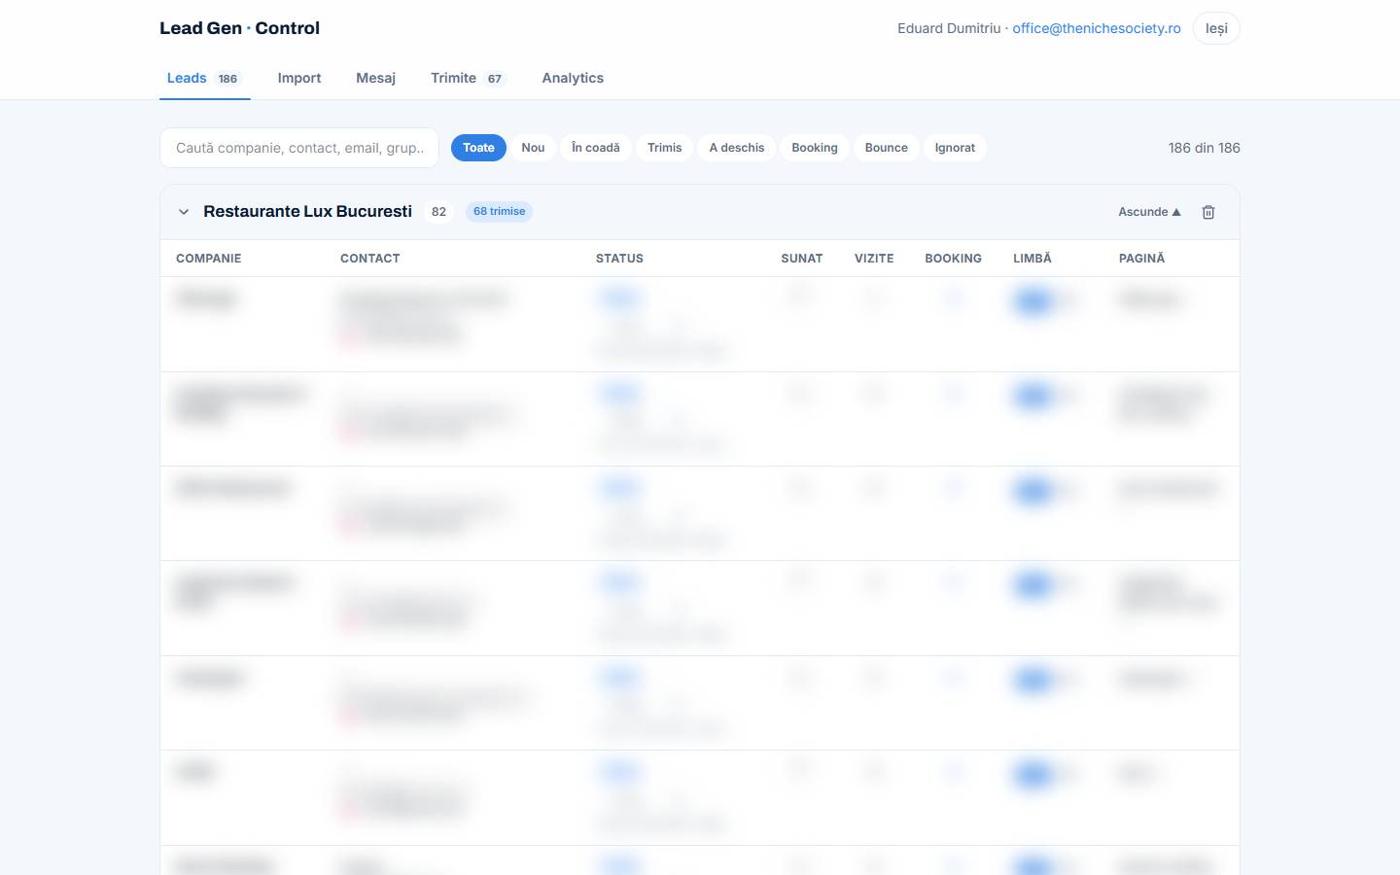Select the Toate filter

(x=478, y=148)
